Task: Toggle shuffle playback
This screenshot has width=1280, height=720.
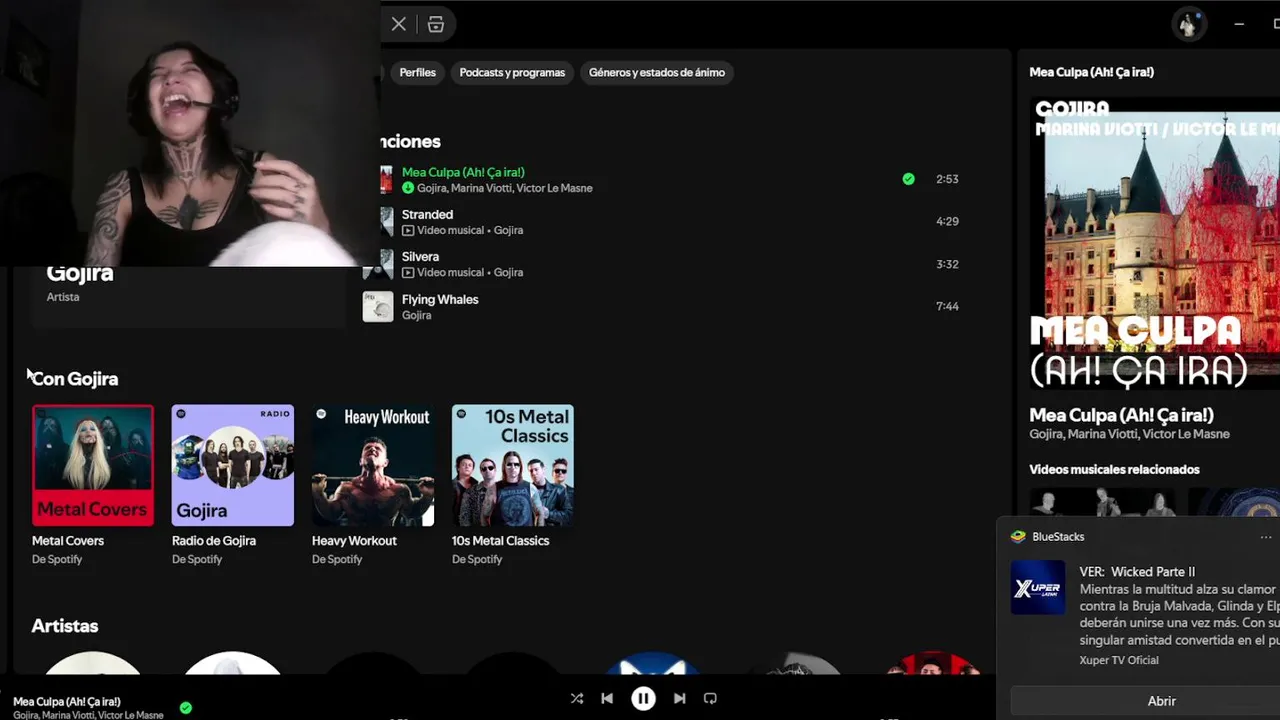Action: coord(577,699)
